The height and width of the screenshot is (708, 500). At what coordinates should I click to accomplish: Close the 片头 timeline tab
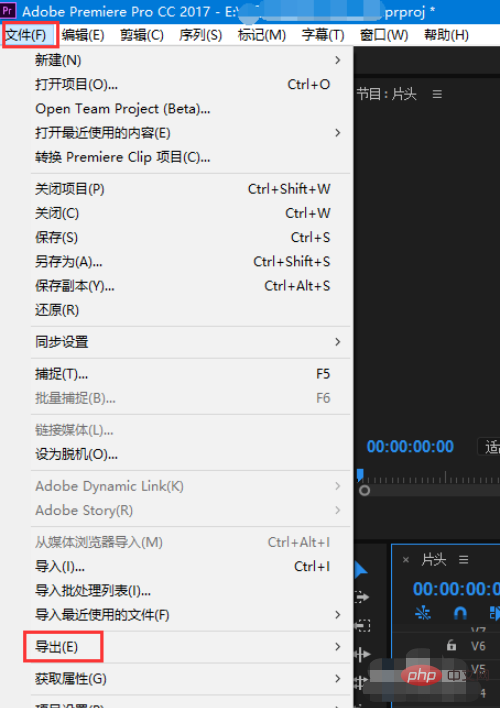pos(406,560)
